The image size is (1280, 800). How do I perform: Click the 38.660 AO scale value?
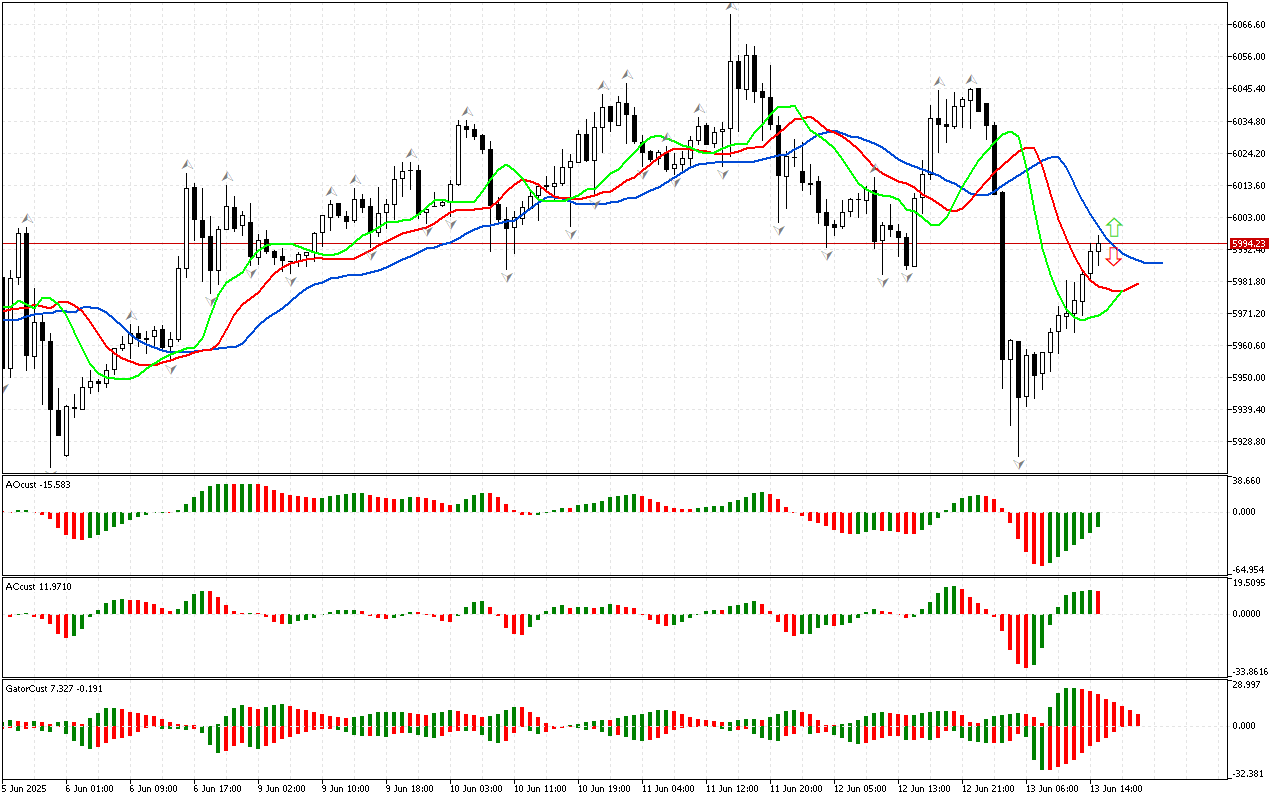[x=1247, y=481]
